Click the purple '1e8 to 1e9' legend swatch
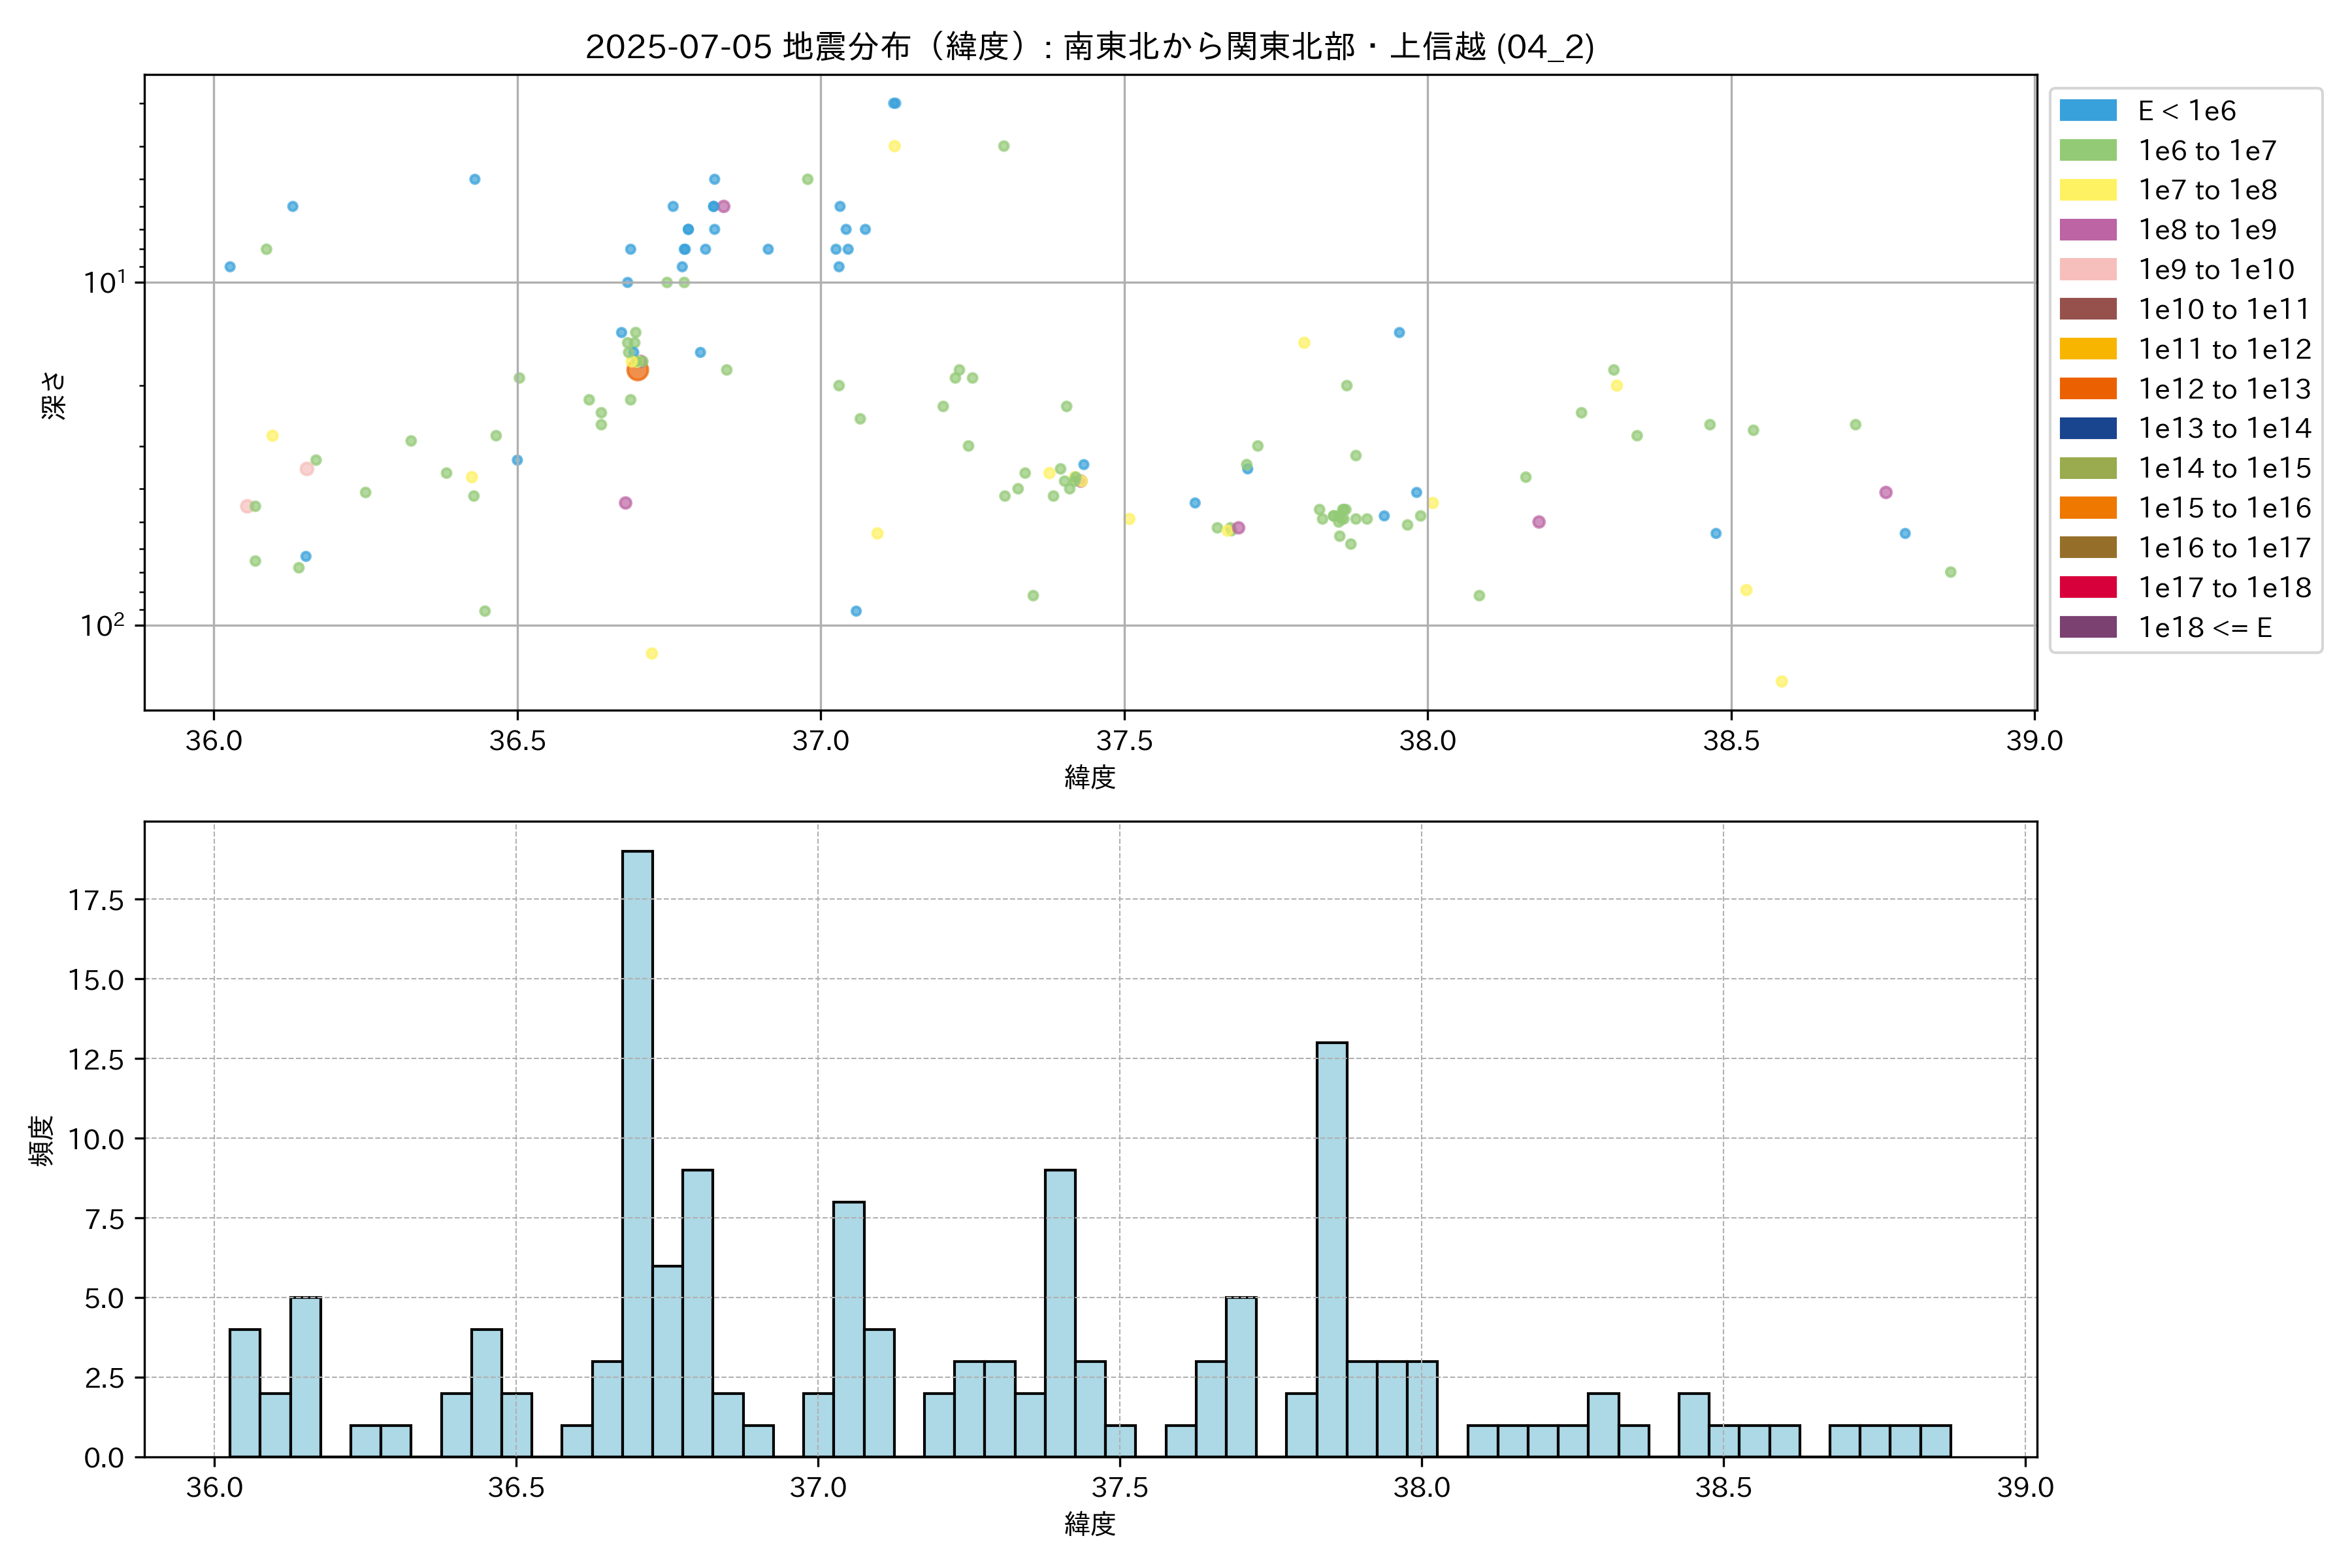The image size is (2352, 1568). click(2087, 230)
